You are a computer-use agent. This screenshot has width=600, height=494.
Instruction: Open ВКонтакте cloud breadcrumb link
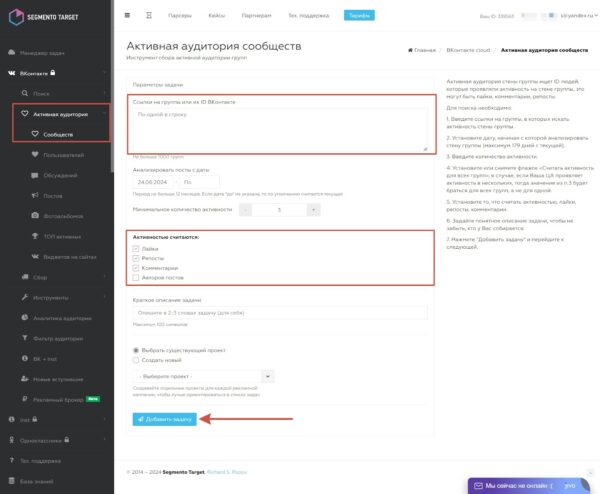click(468, 50)
